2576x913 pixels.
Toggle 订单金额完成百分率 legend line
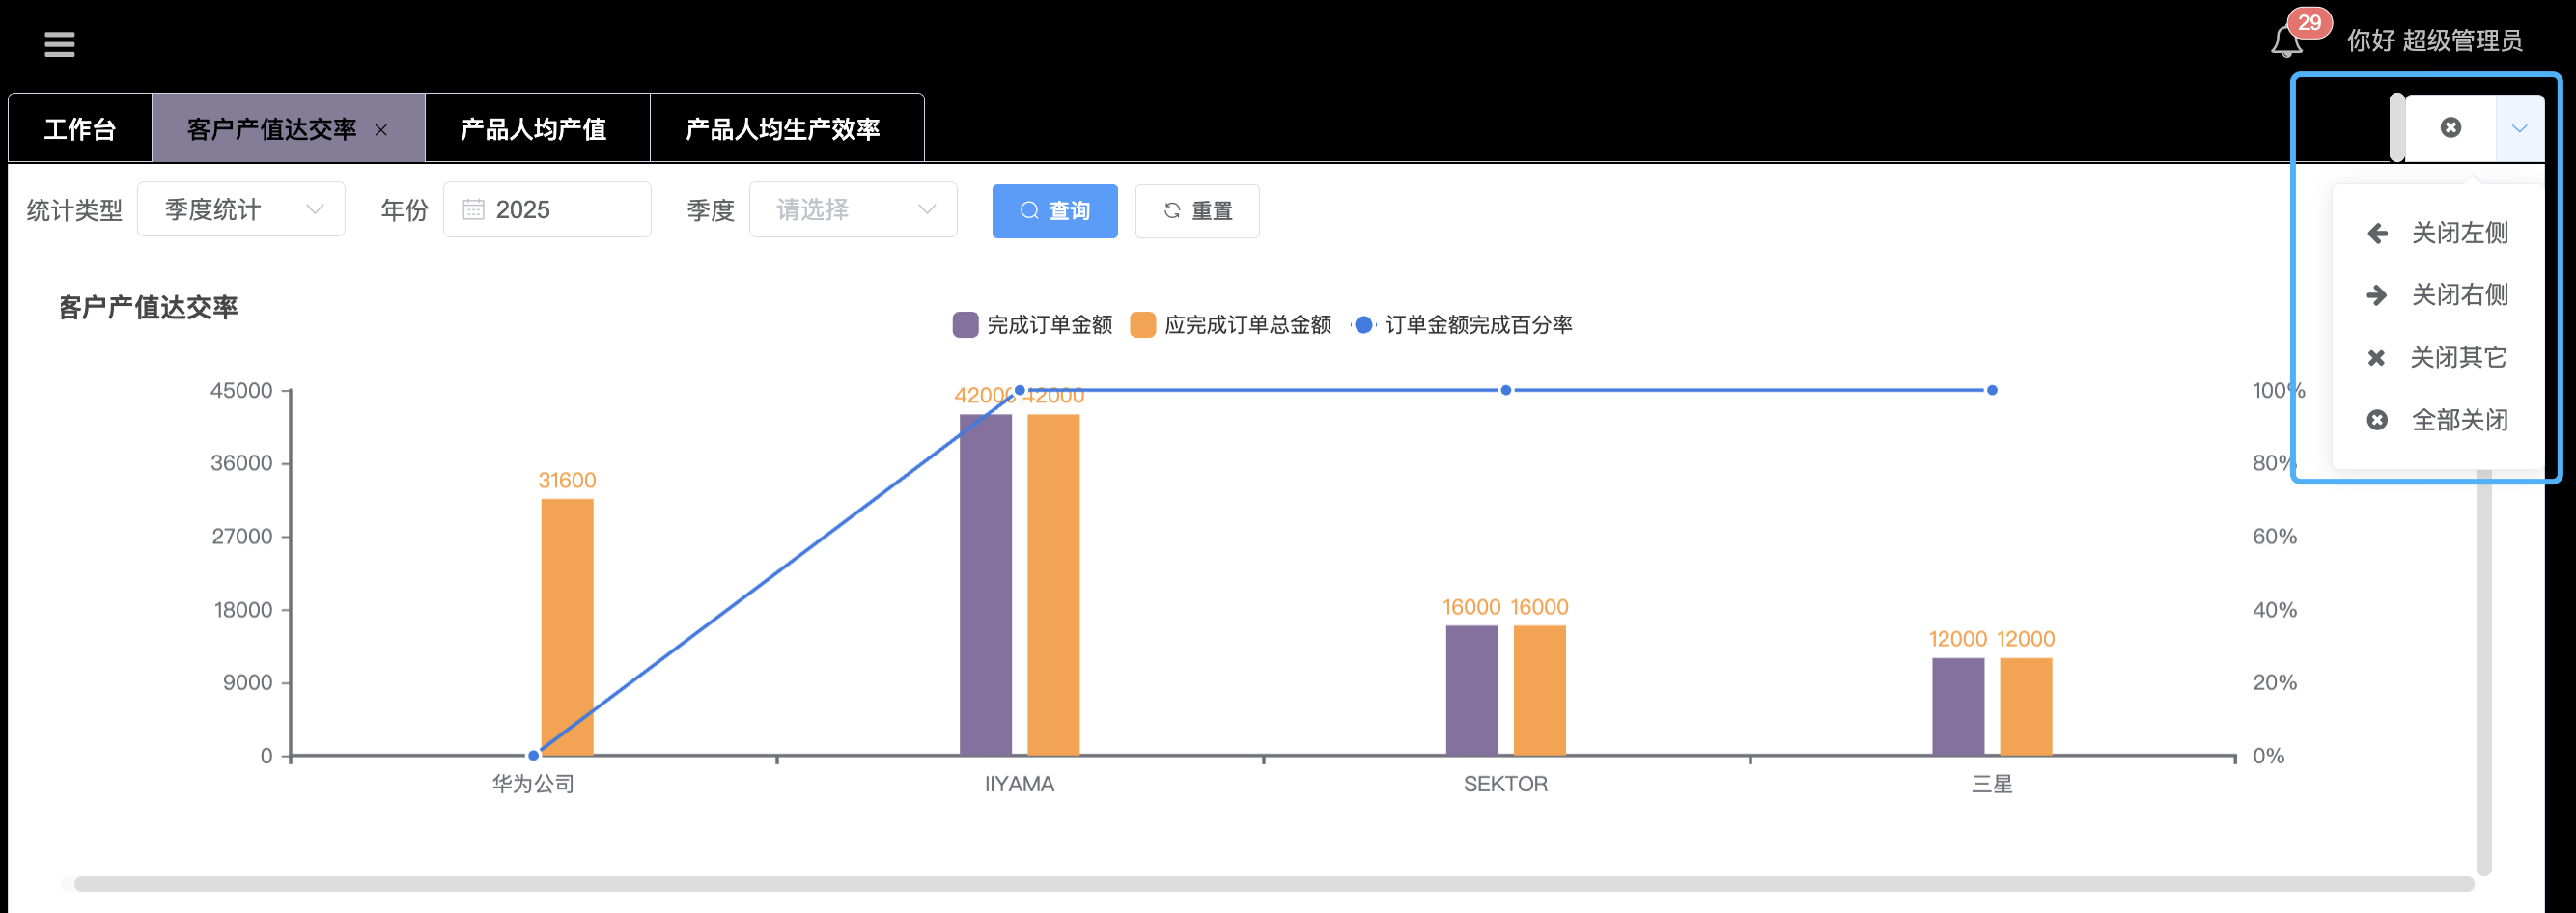click(1462, 325)
